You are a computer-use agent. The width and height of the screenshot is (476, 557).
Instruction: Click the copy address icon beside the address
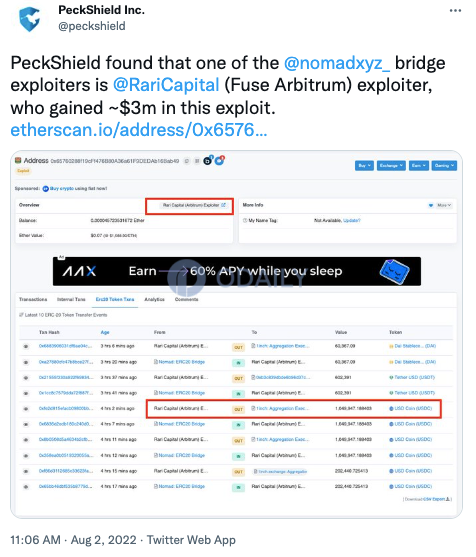[x=186, y=161]
